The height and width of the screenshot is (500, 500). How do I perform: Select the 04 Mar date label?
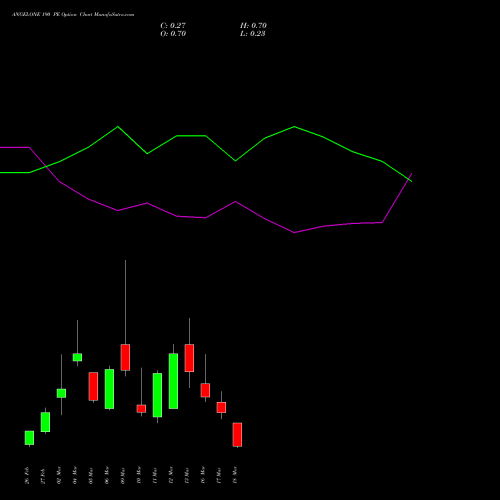point(75,475)
